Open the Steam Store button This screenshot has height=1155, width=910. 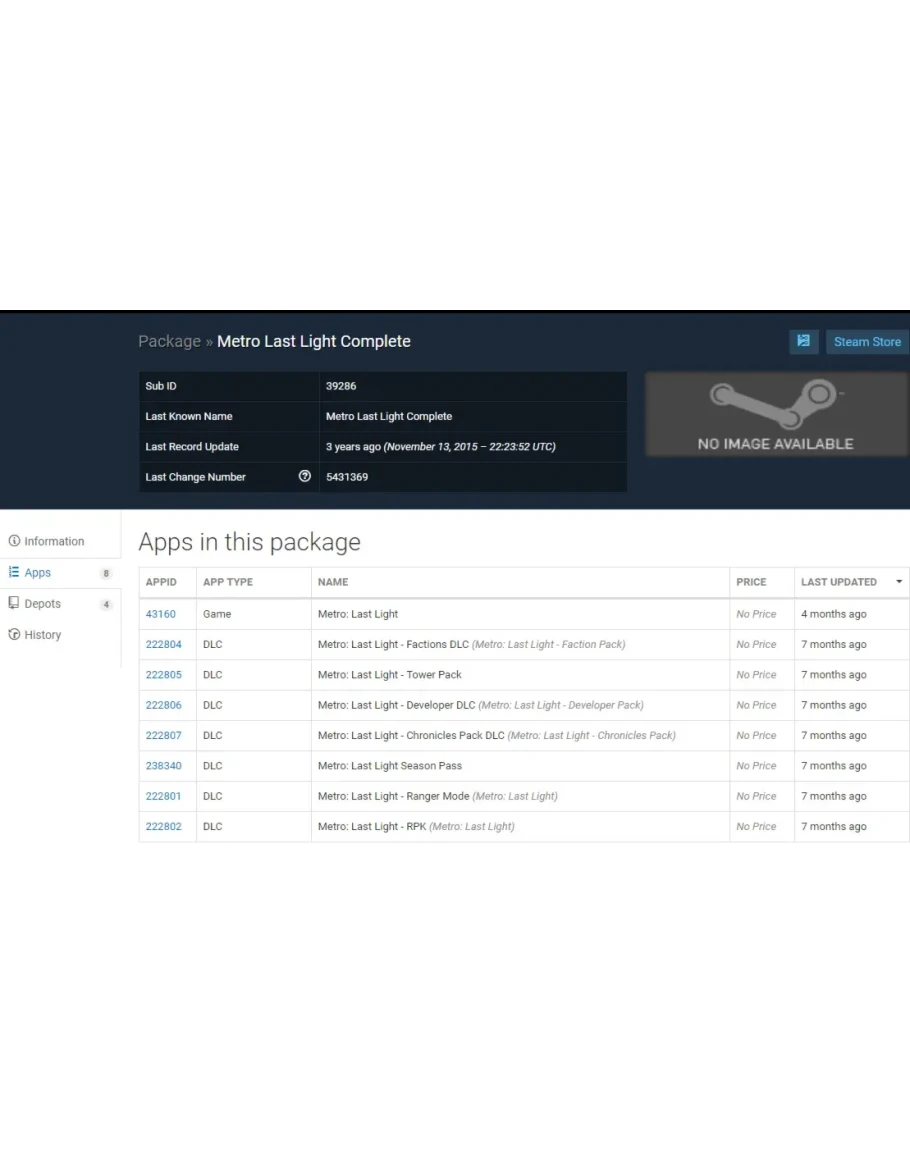(x=867, y=342)
